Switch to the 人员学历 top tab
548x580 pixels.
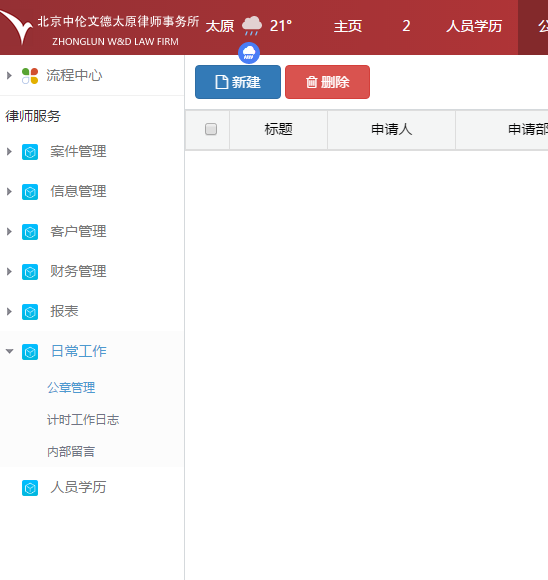(x=474, y=26)
